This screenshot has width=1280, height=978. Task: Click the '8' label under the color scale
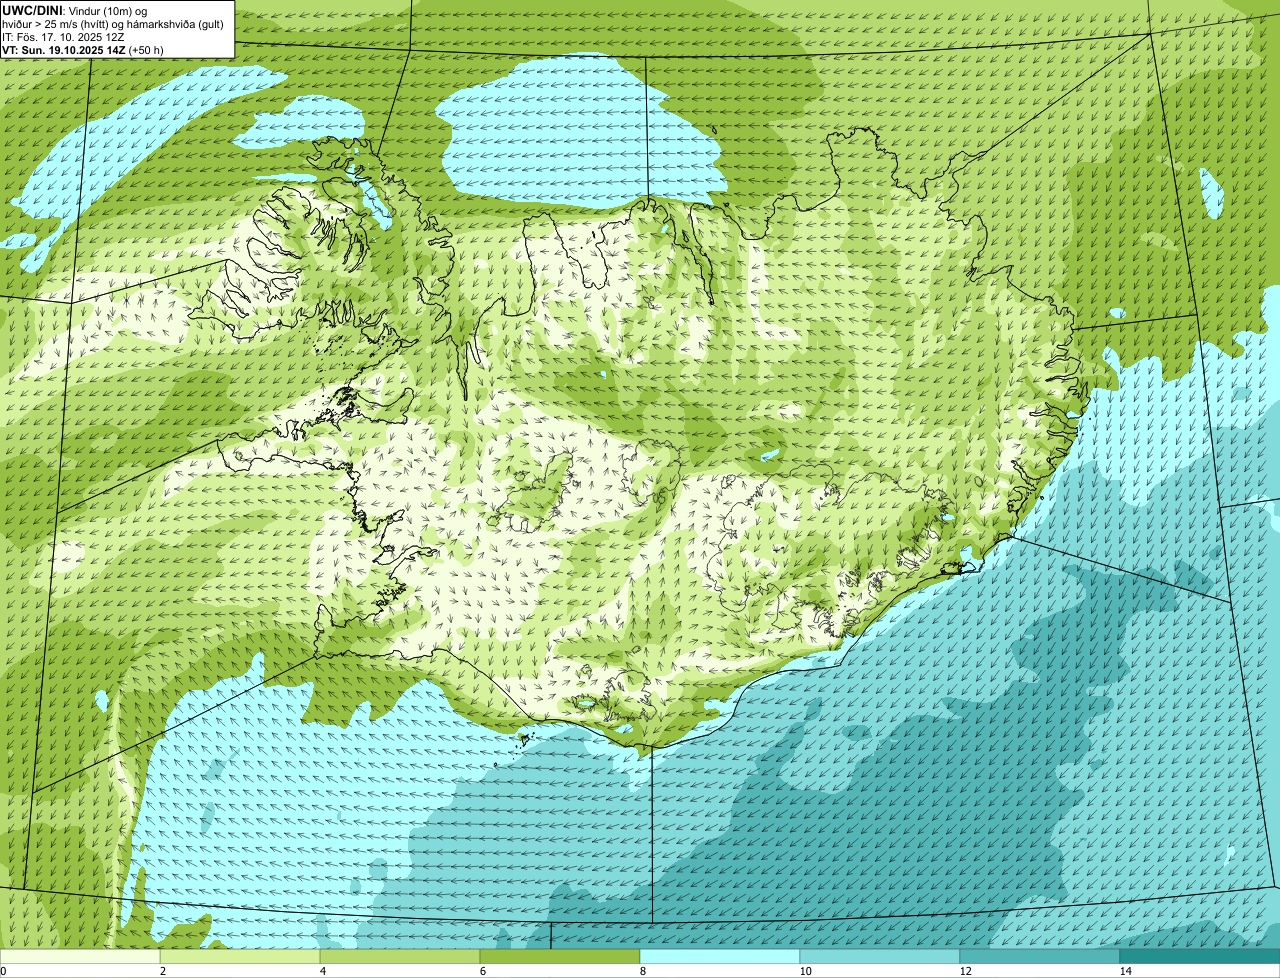[642, 971]
